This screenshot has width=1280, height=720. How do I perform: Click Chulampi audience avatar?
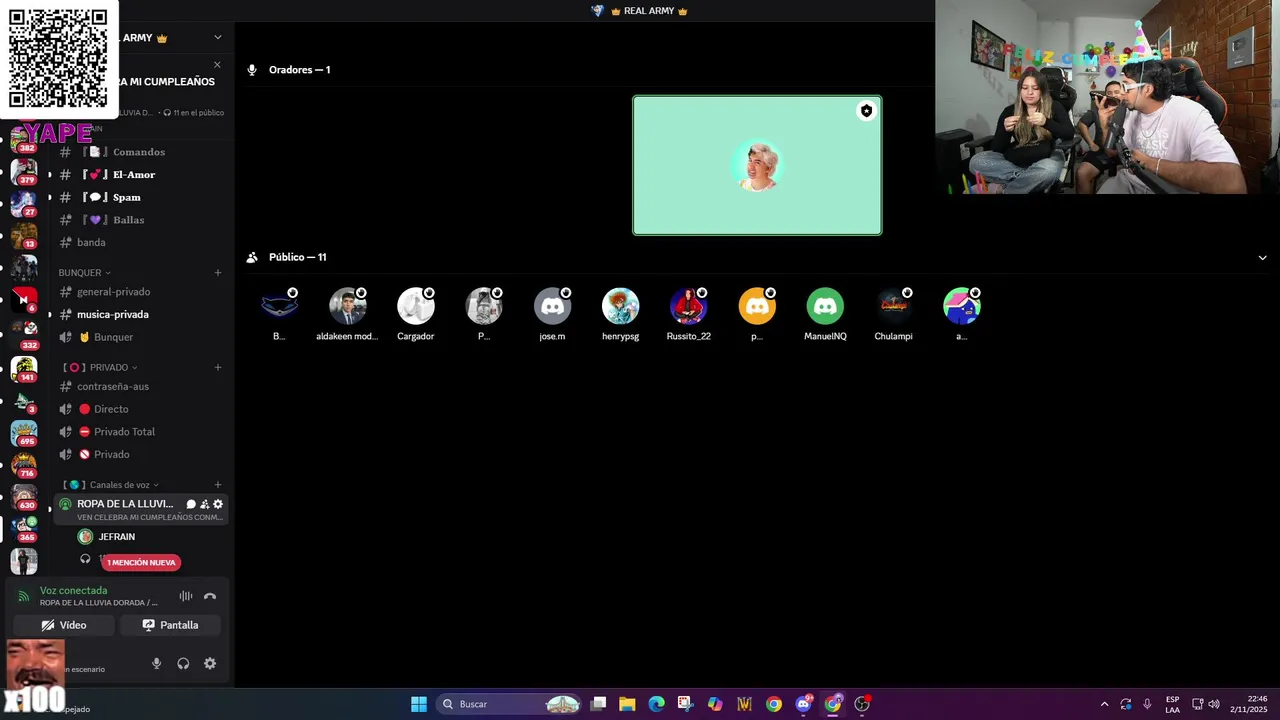click(x=893, y=306)
